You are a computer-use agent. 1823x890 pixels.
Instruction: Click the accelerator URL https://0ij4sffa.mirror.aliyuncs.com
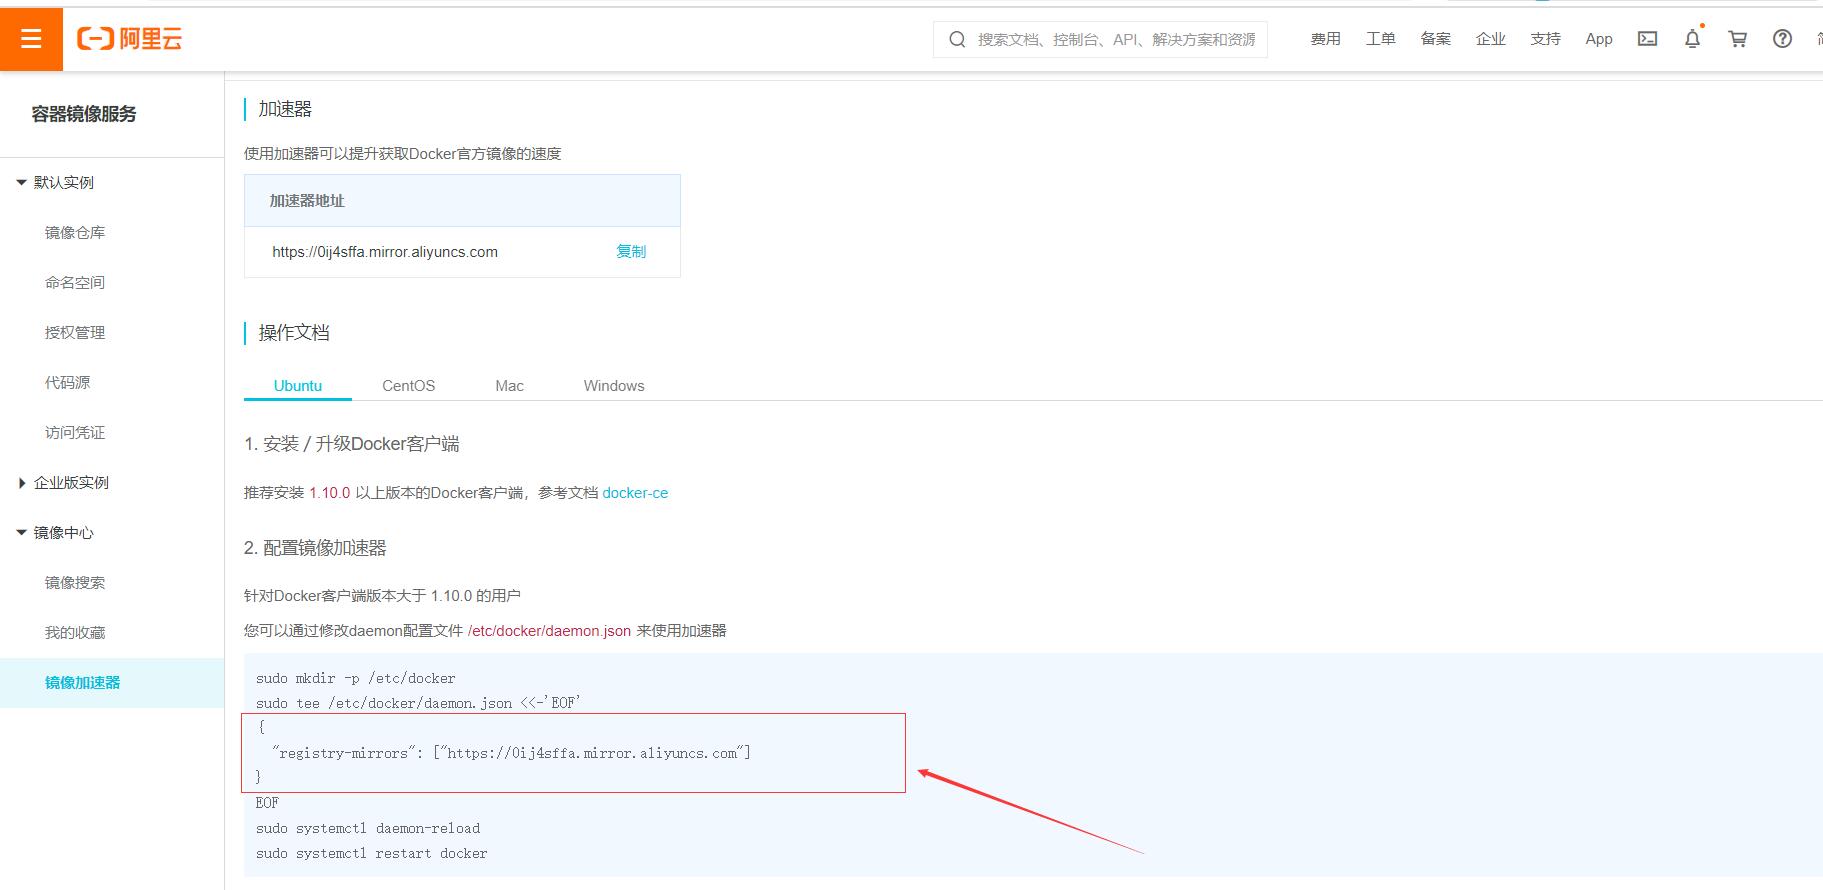pyautogui.click(x=385, y=251)
